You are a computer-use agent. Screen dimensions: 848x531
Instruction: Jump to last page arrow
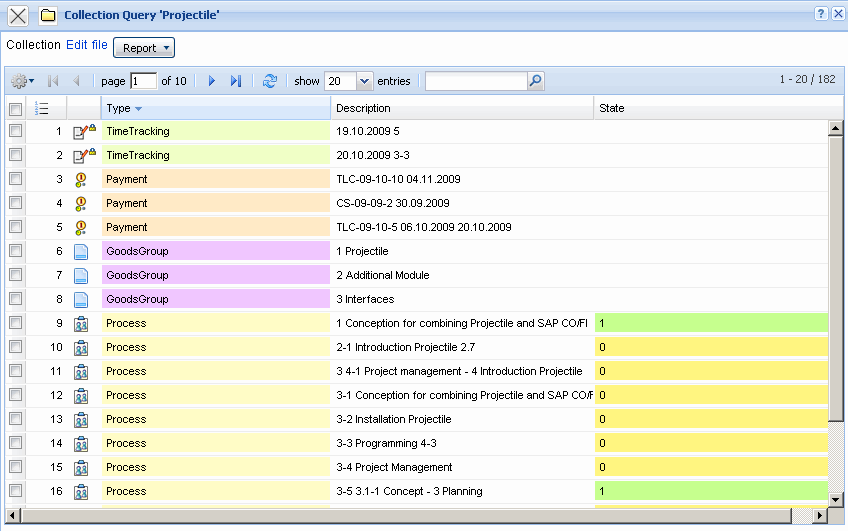236,81
